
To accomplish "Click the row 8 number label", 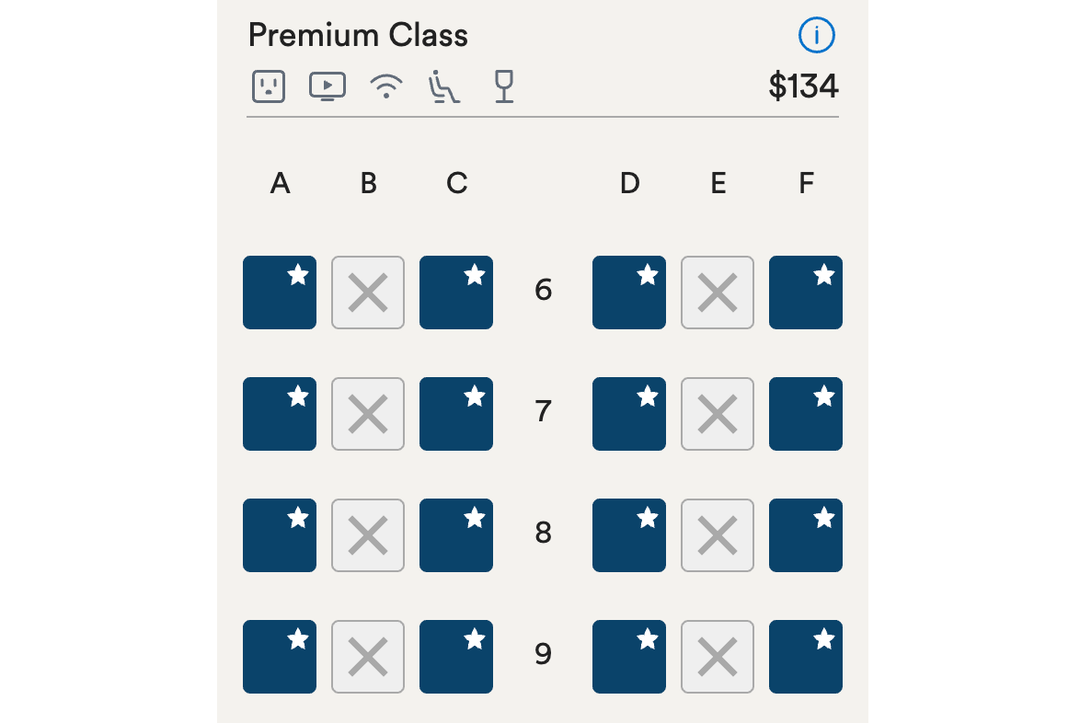I will [543, 534].
